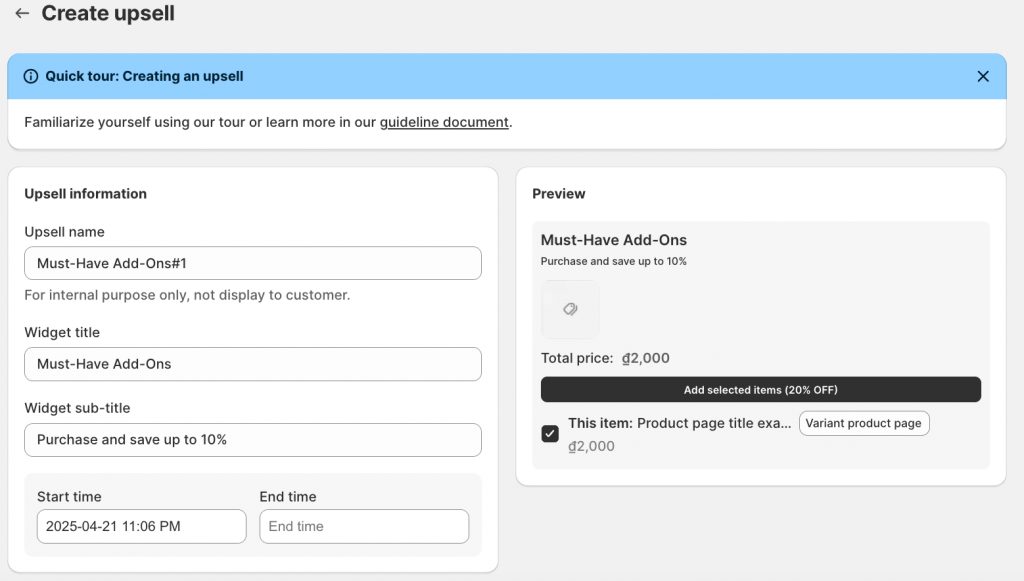
Task: Uncheck the This item checkbox
Action: tap(550, 434)
